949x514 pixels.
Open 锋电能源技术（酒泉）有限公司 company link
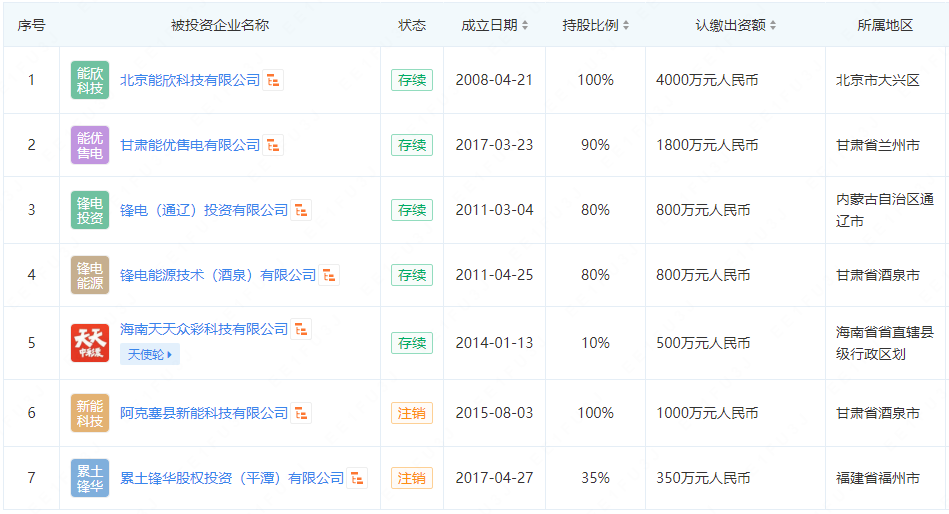point(218,275)
